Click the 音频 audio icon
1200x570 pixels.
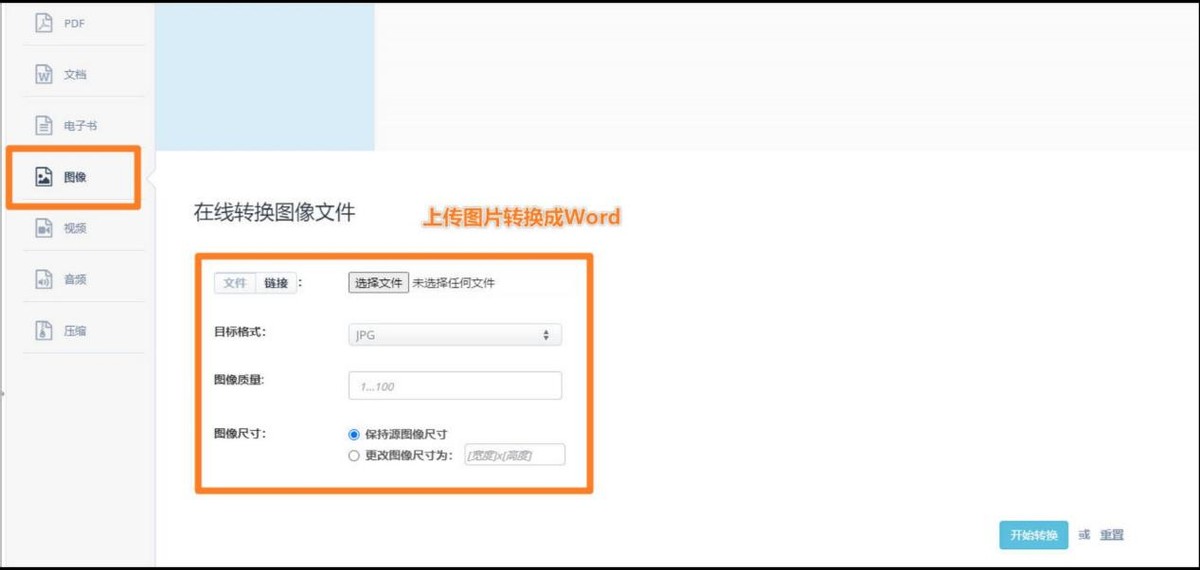44,279
